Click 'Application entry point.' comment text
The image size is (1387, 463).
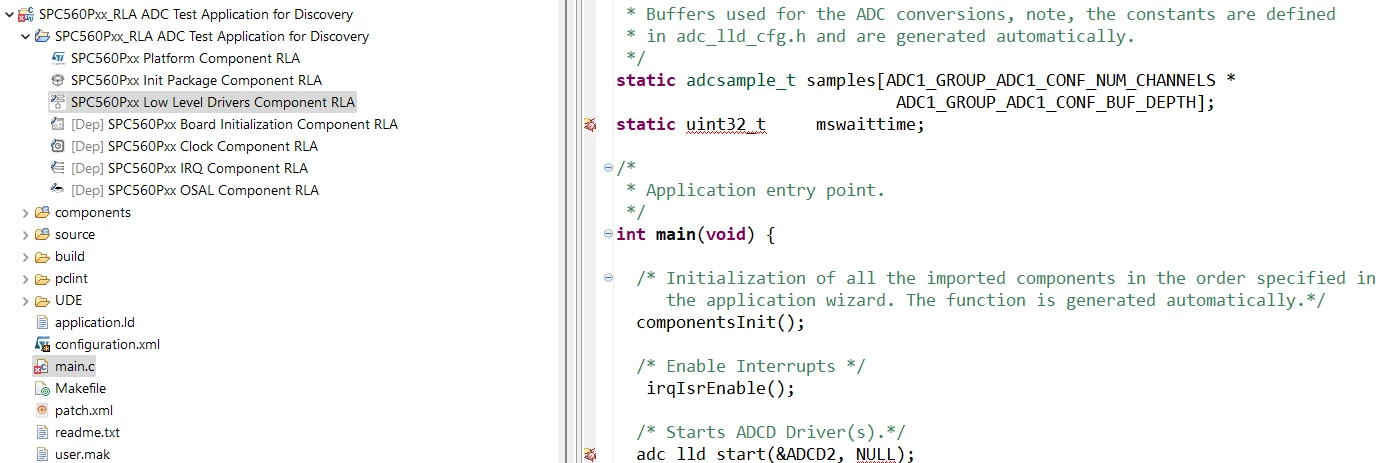(765, 190)
